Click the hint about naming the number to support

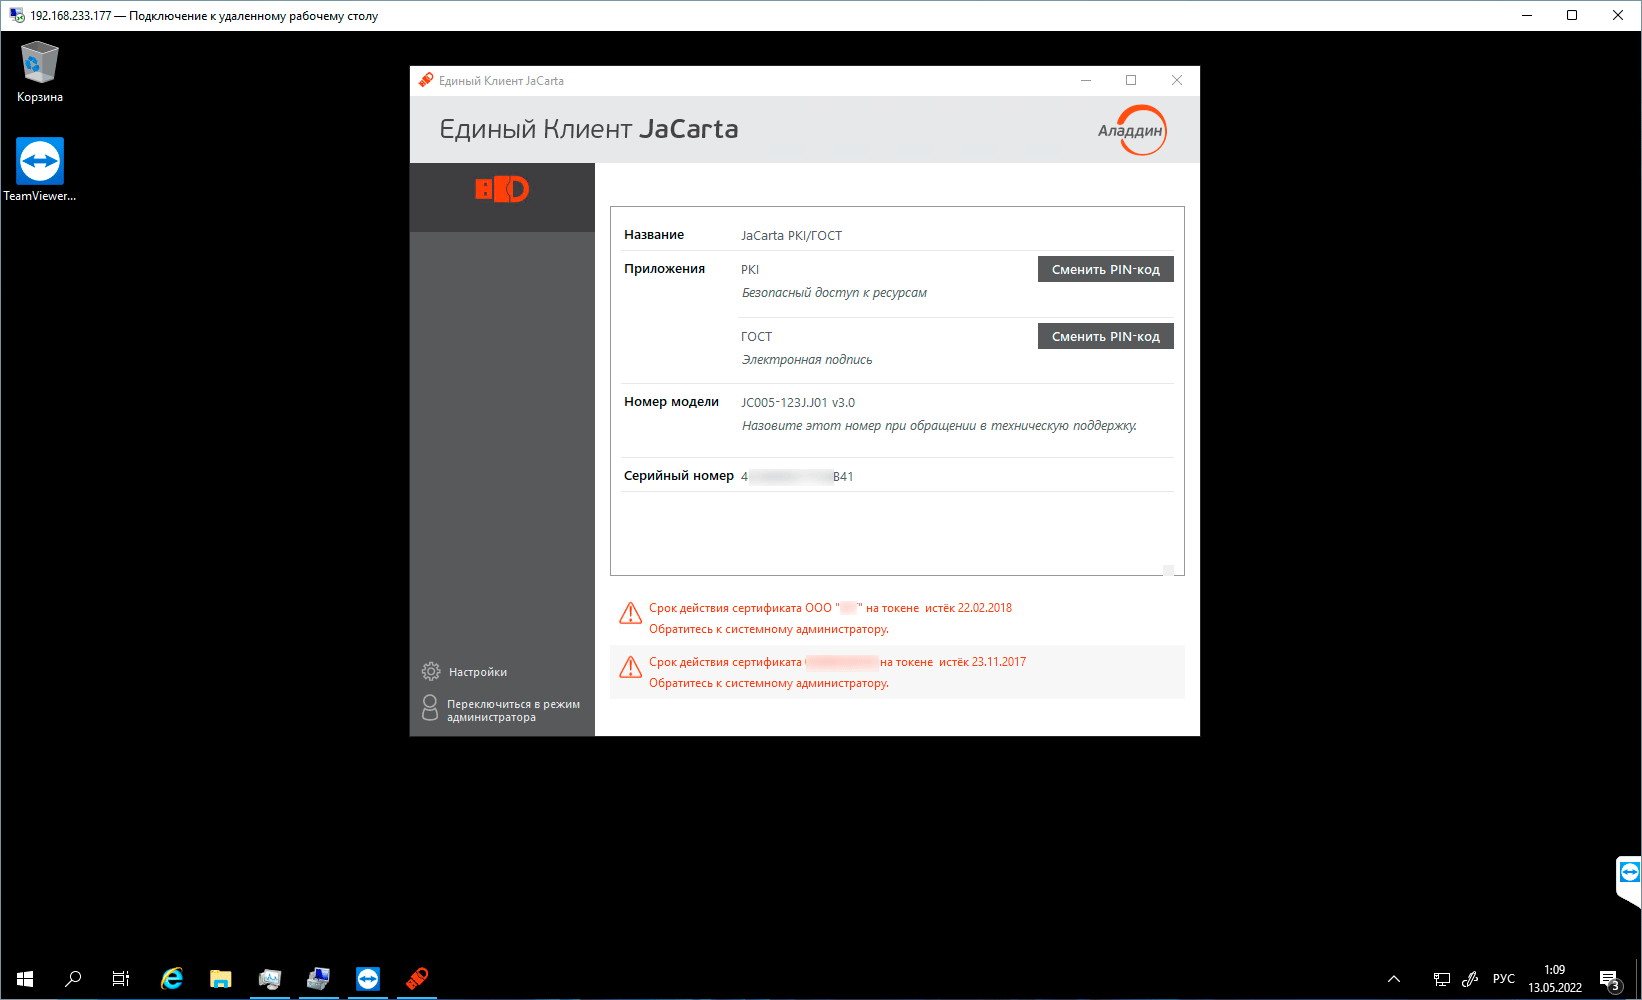coord(939,426)
